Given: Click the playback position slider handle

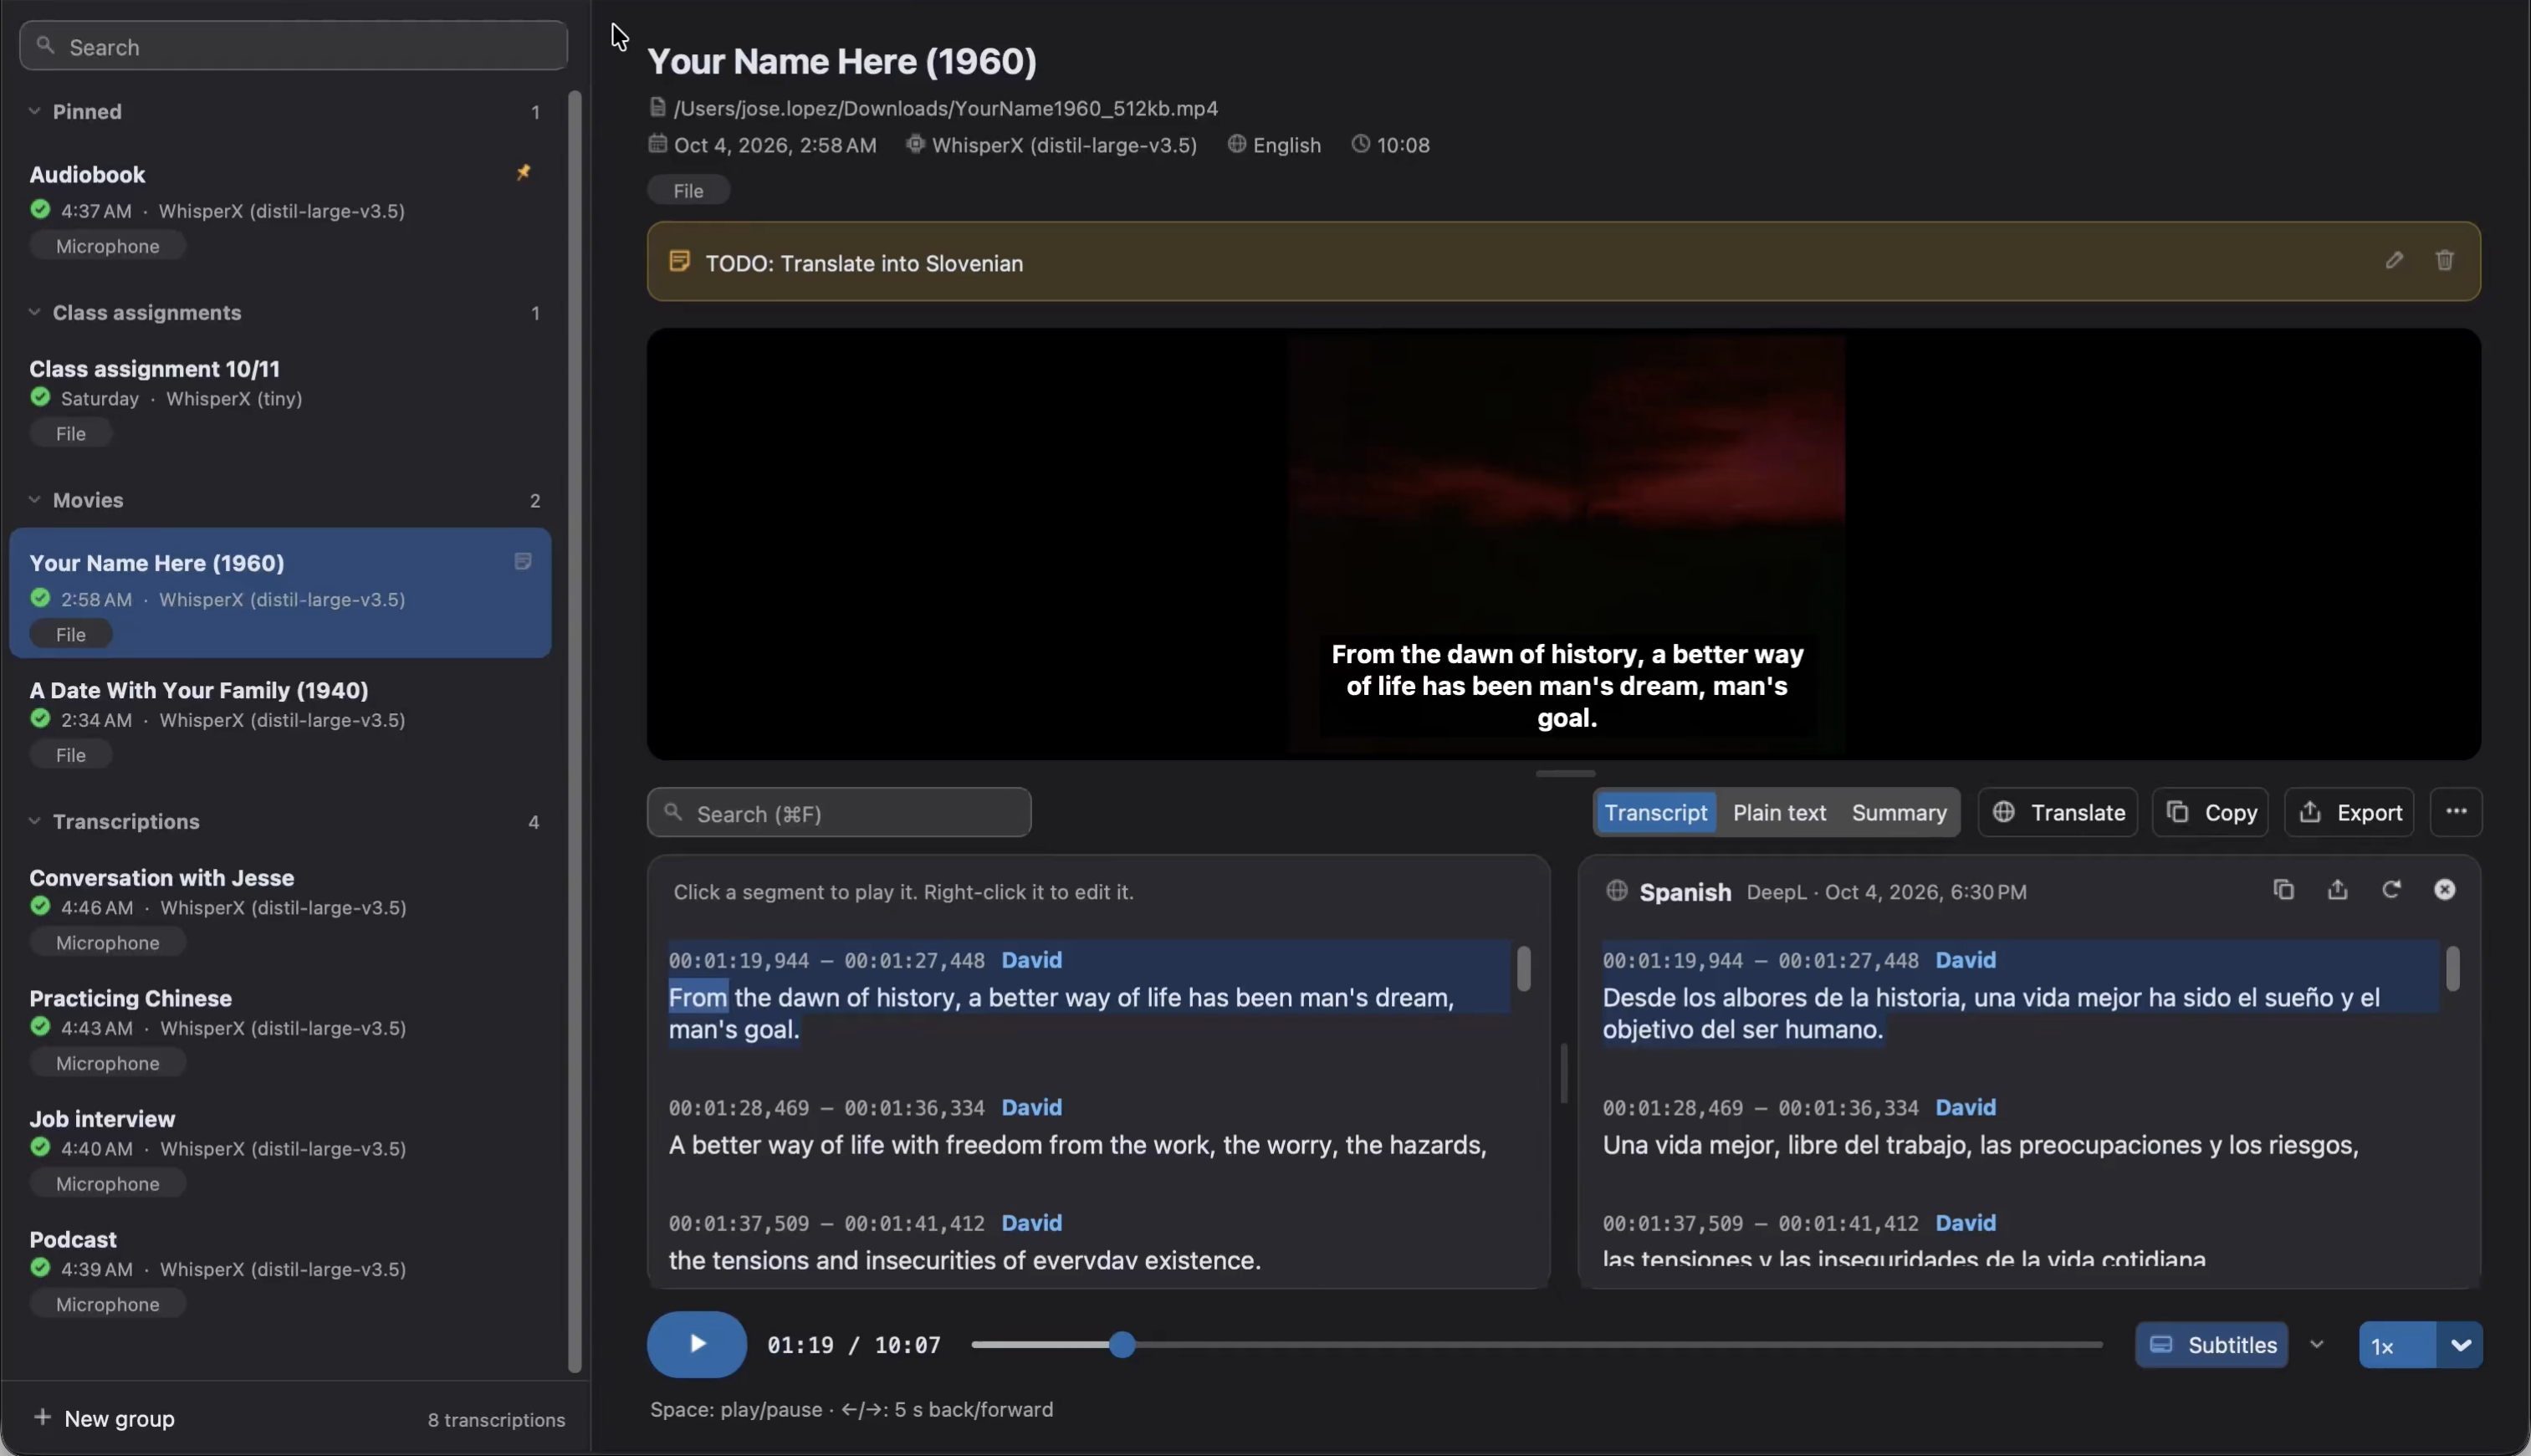Looking at the screenshot, I should (1122, 1344).
